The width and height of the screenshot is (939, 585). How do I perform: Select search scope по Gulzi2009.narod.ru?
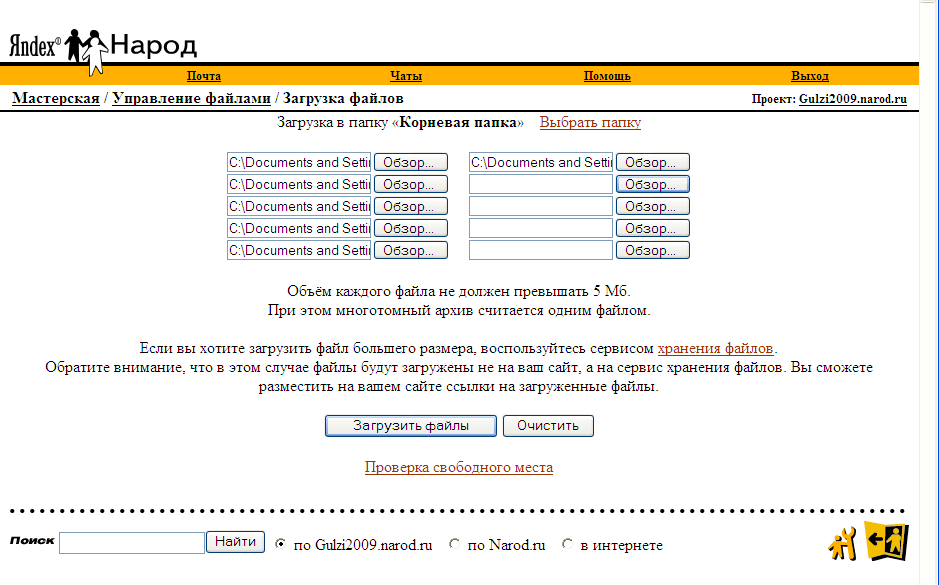pyautogui.click(x=280, y=544)
